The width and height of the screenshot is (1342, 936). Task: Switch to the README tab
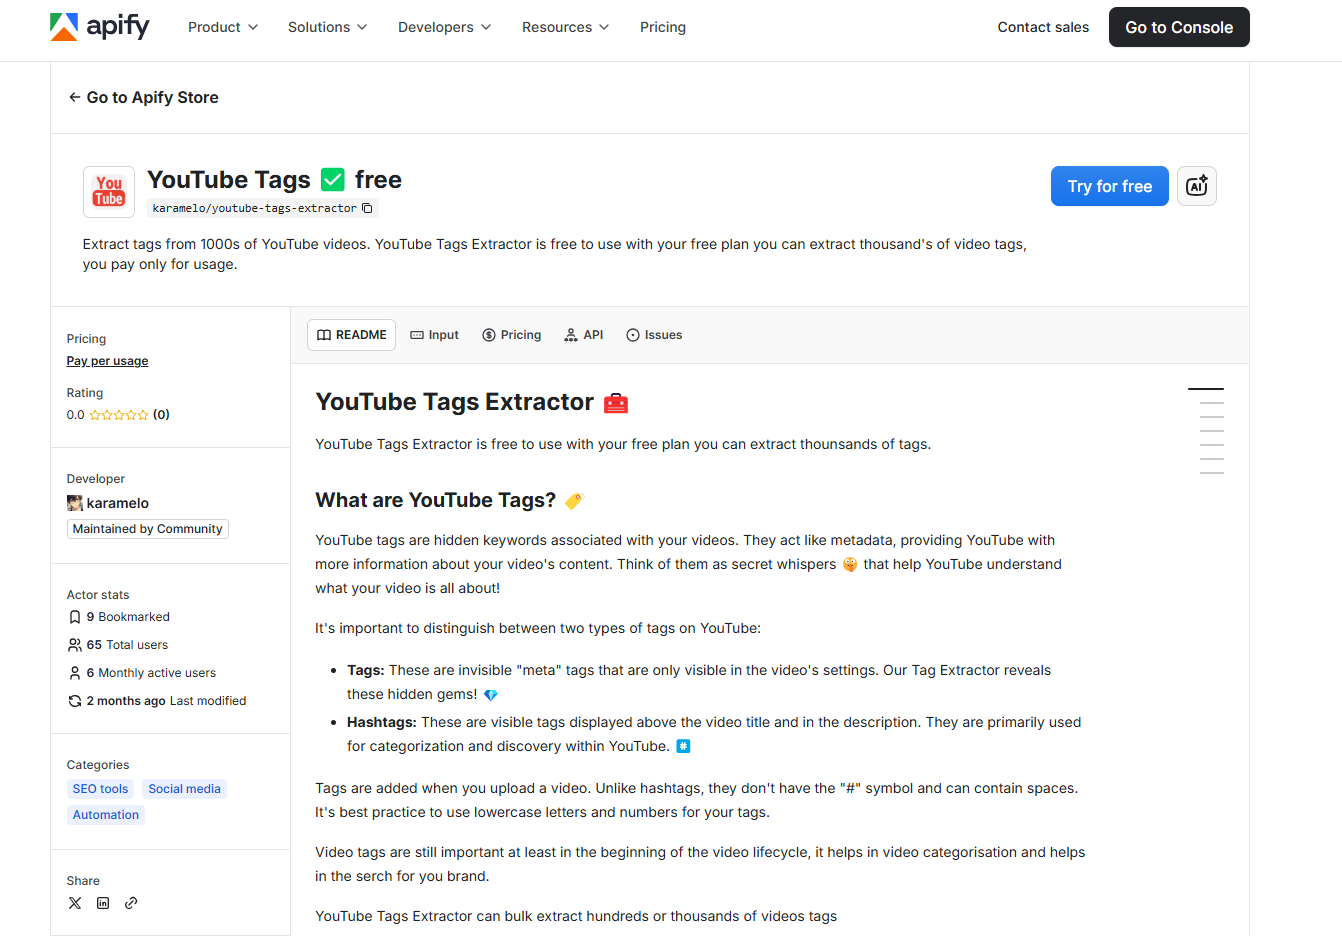click(x=351, y=334)
